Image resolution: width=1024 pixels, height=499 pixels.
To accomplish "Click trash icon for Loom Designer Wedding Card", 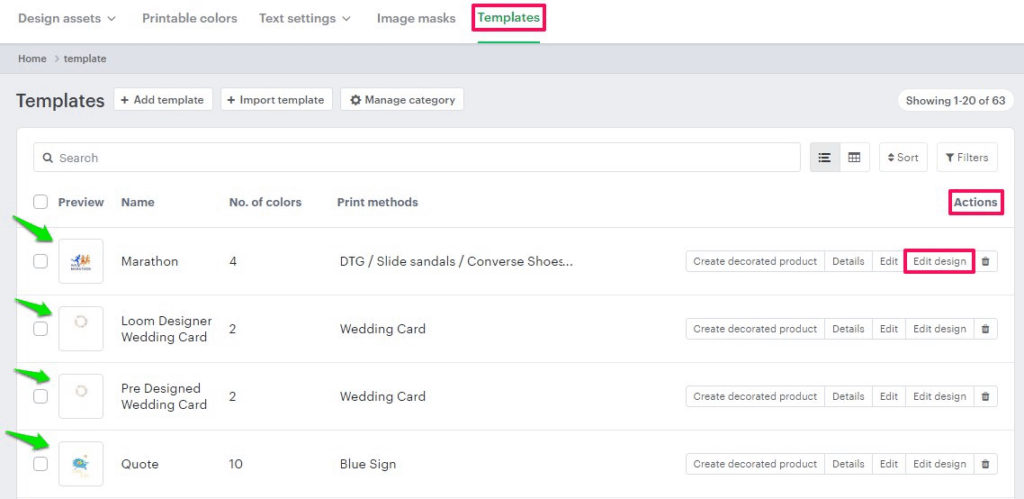I will click(985, 329).
